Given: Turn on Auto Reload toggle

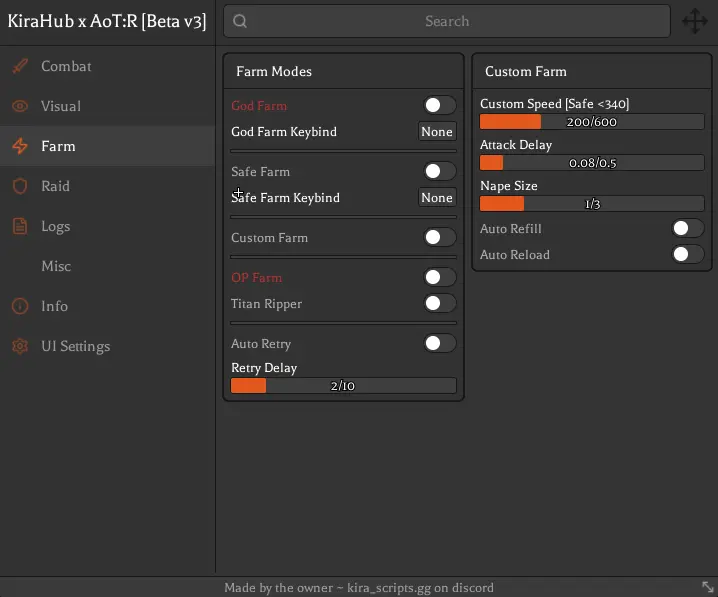Looking at the screenshot, I should [687, 254].
